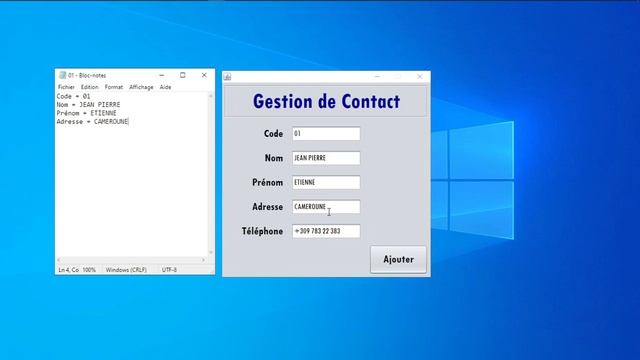
Task: Click the Bloc-notes vertical scrollbar
Action: click(x=211, y=174)
